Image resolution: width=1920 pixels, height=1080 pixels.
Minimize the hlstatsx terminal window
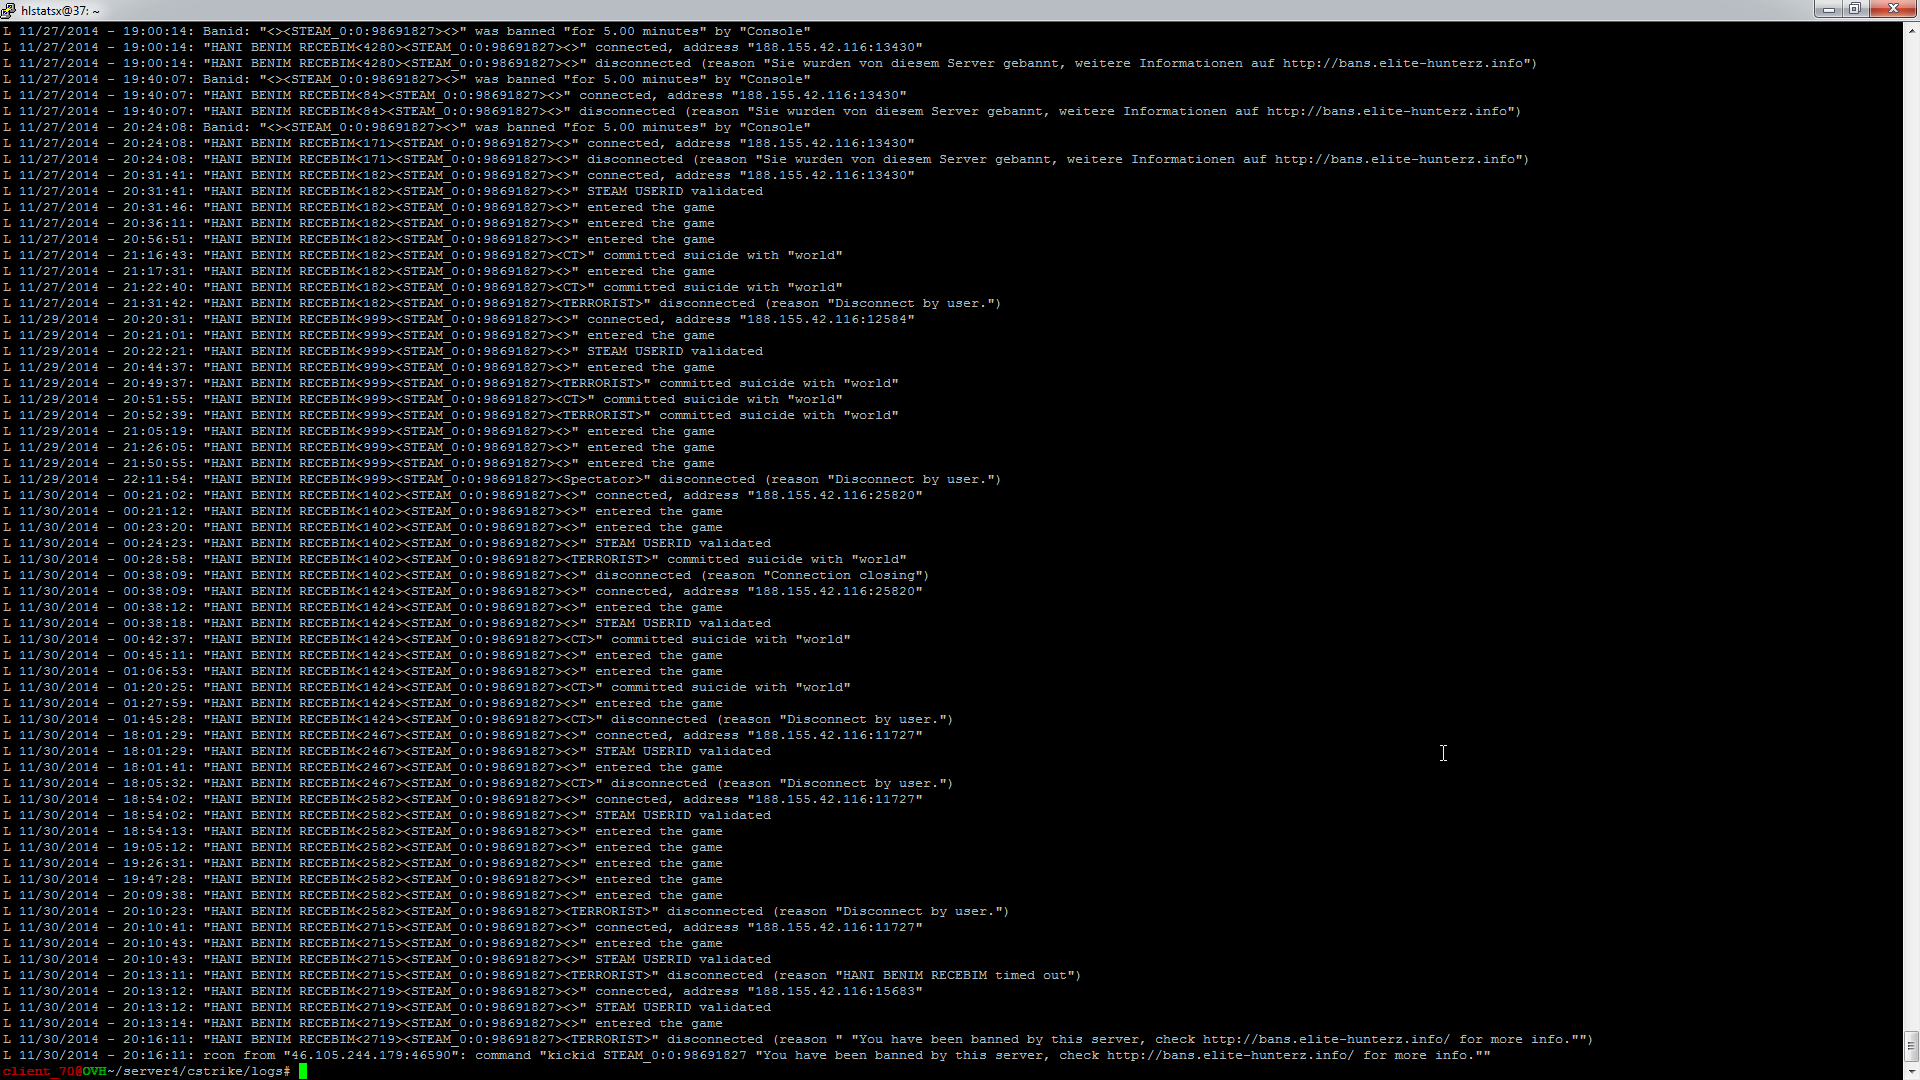1828,9
